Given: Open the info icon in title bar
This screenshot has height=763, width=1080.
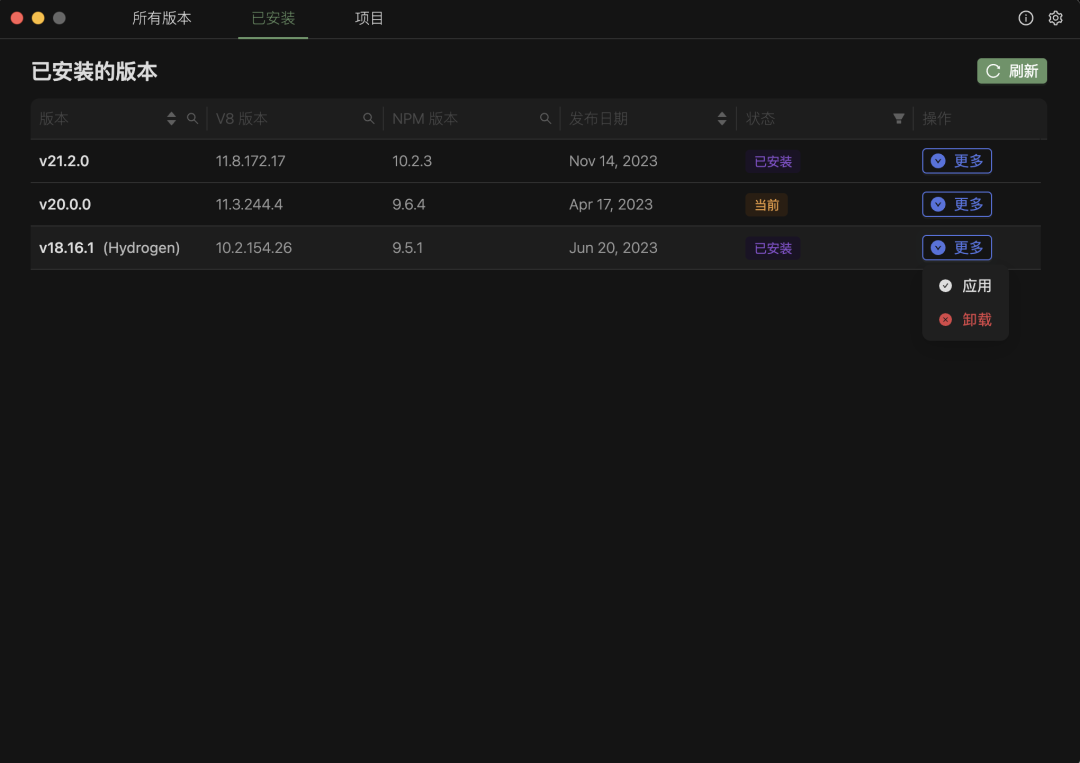Looking at the screenshot, I should (1025, 18).
